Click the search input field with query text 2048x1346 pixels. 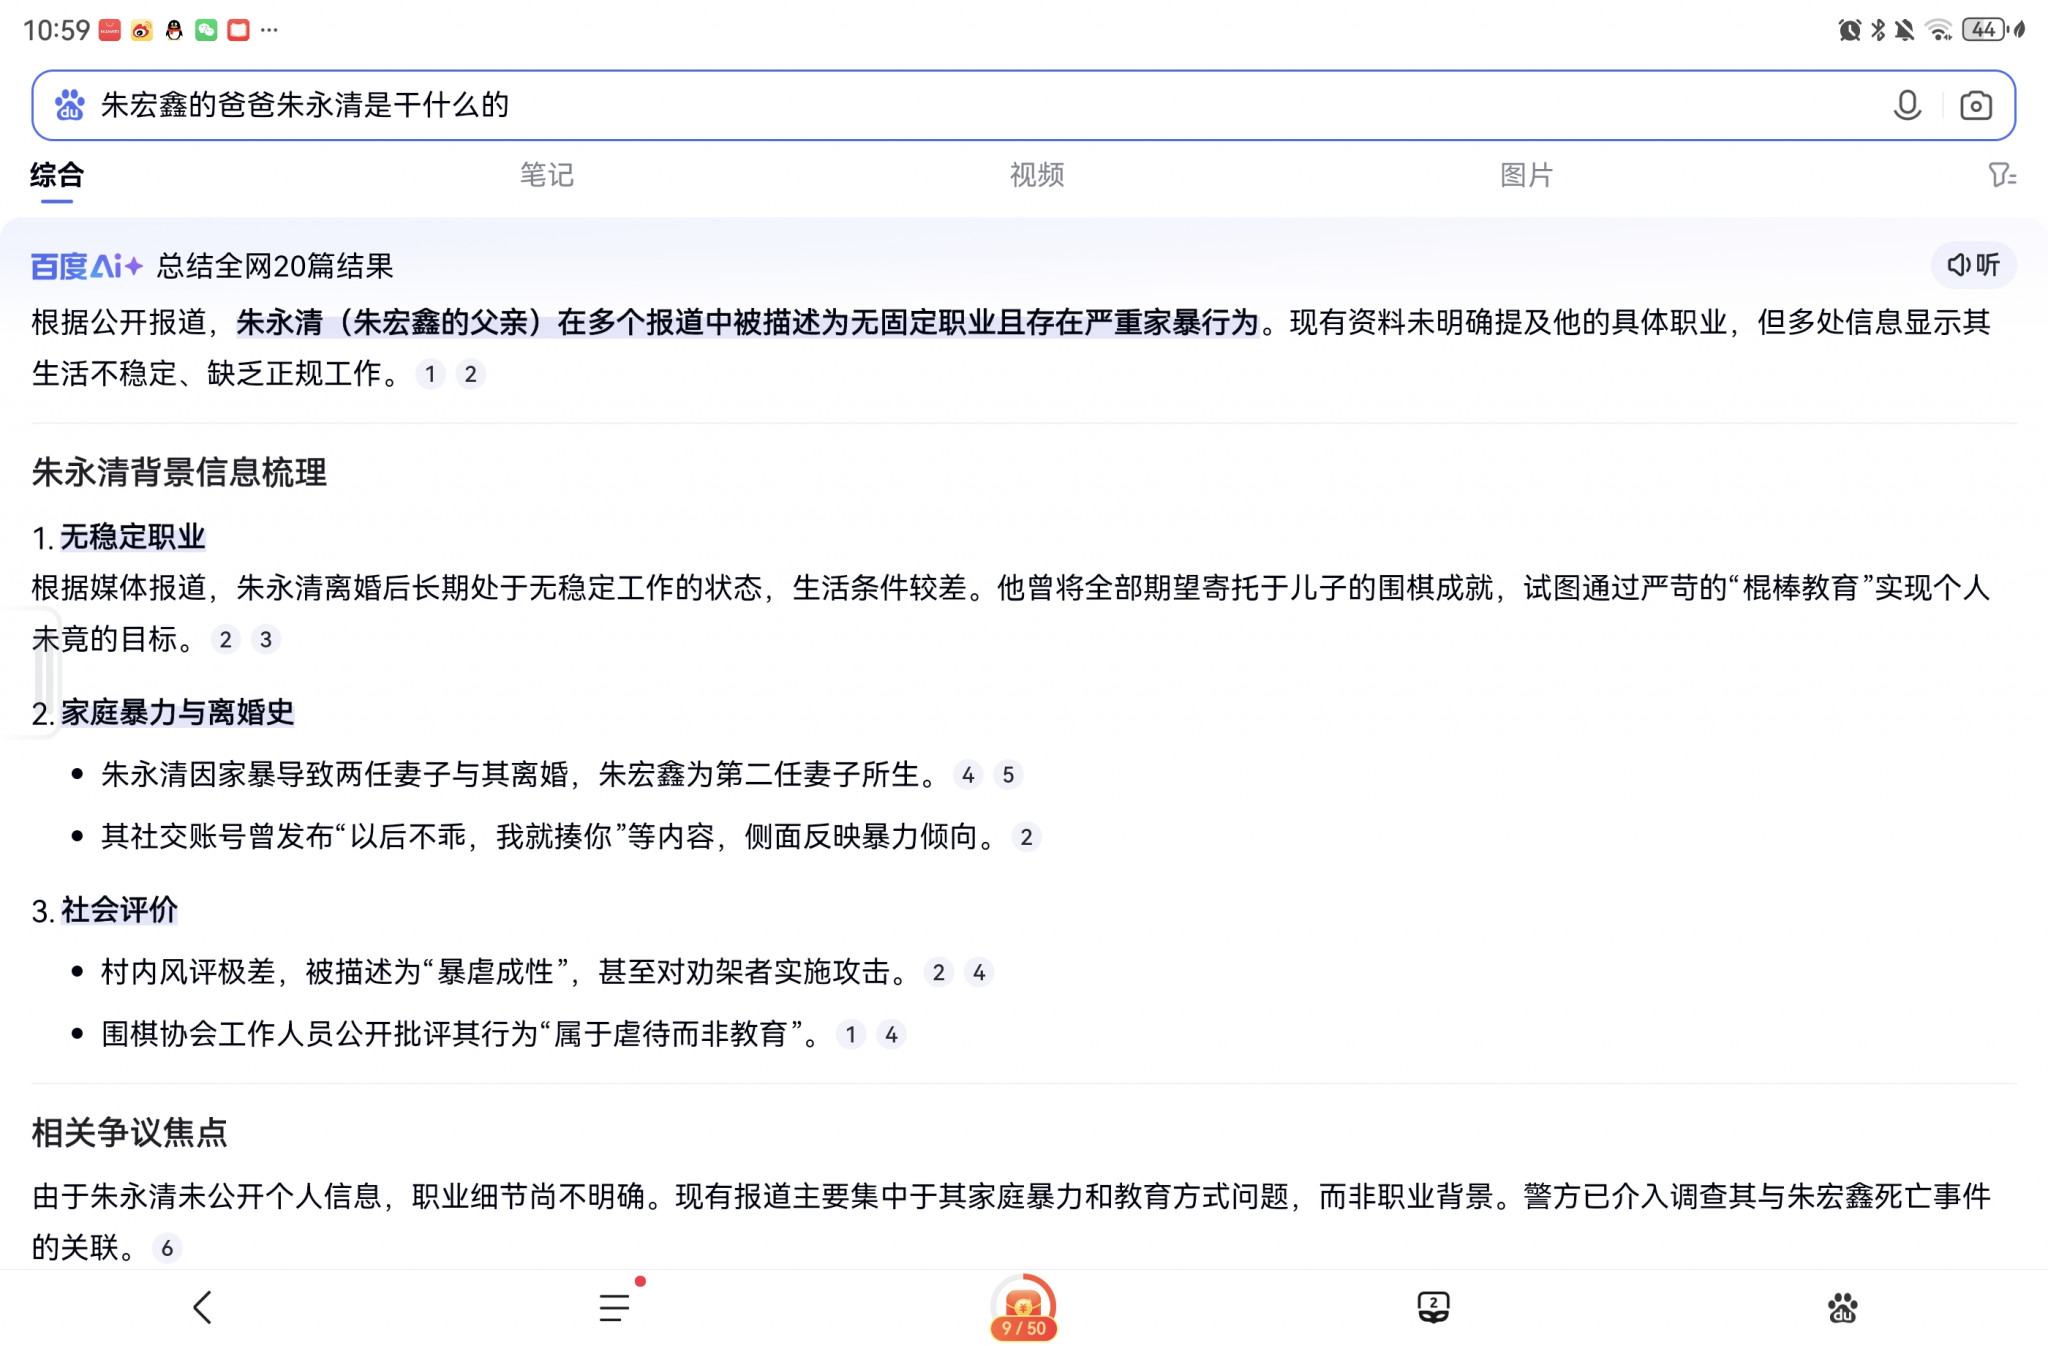click(x=1023, y=105)
